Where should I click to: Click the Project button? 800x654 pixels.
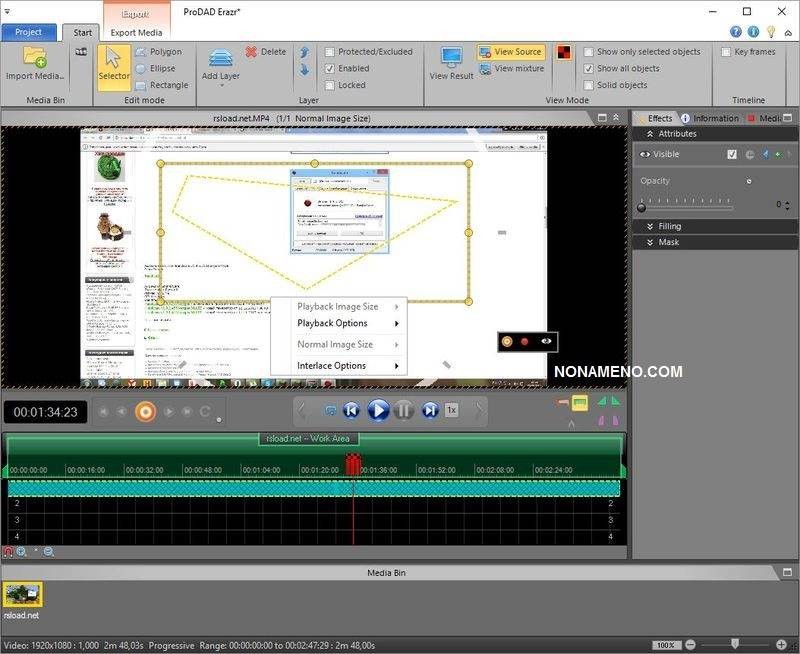[x=28, y=32]
